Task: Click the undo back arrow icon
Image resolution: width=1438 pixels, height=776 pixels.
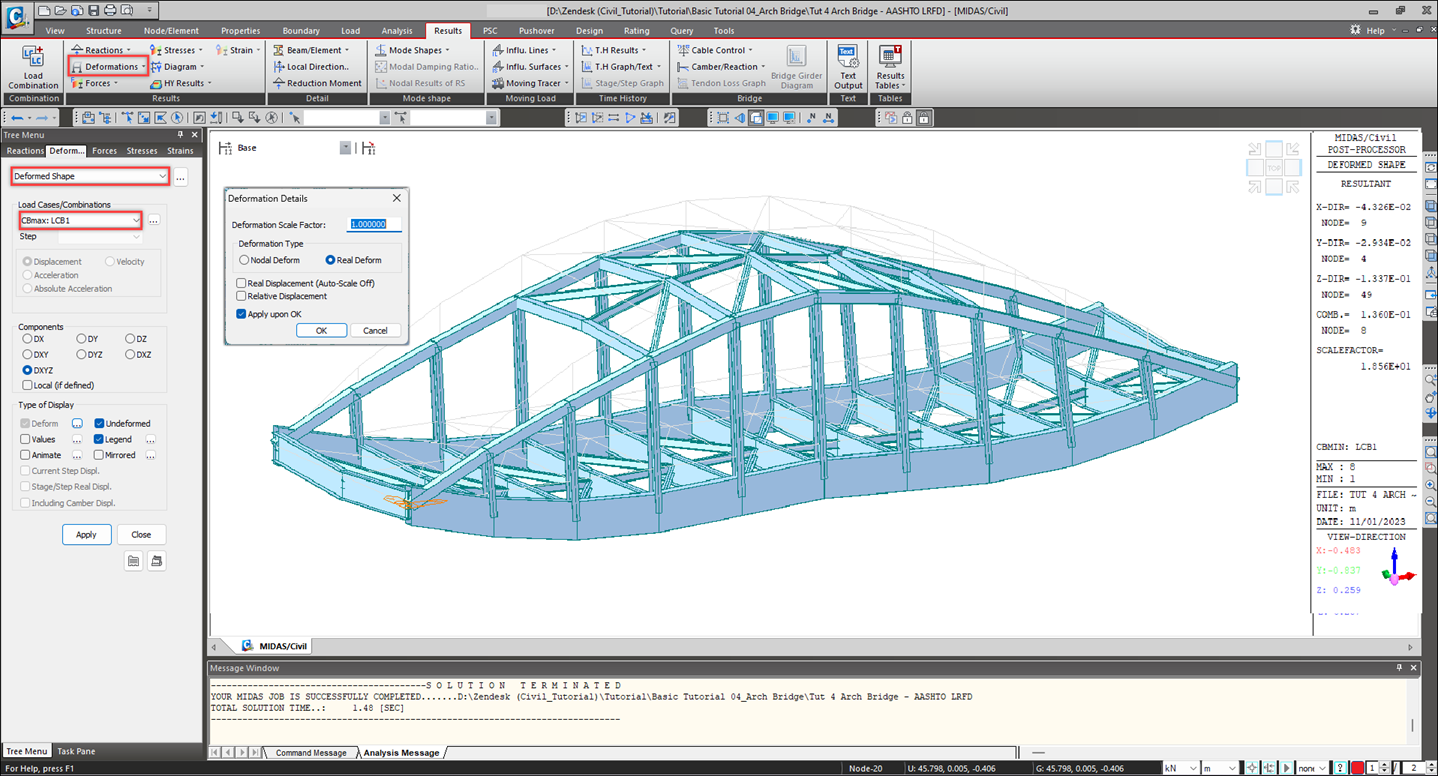Action: tap(17, 118)
